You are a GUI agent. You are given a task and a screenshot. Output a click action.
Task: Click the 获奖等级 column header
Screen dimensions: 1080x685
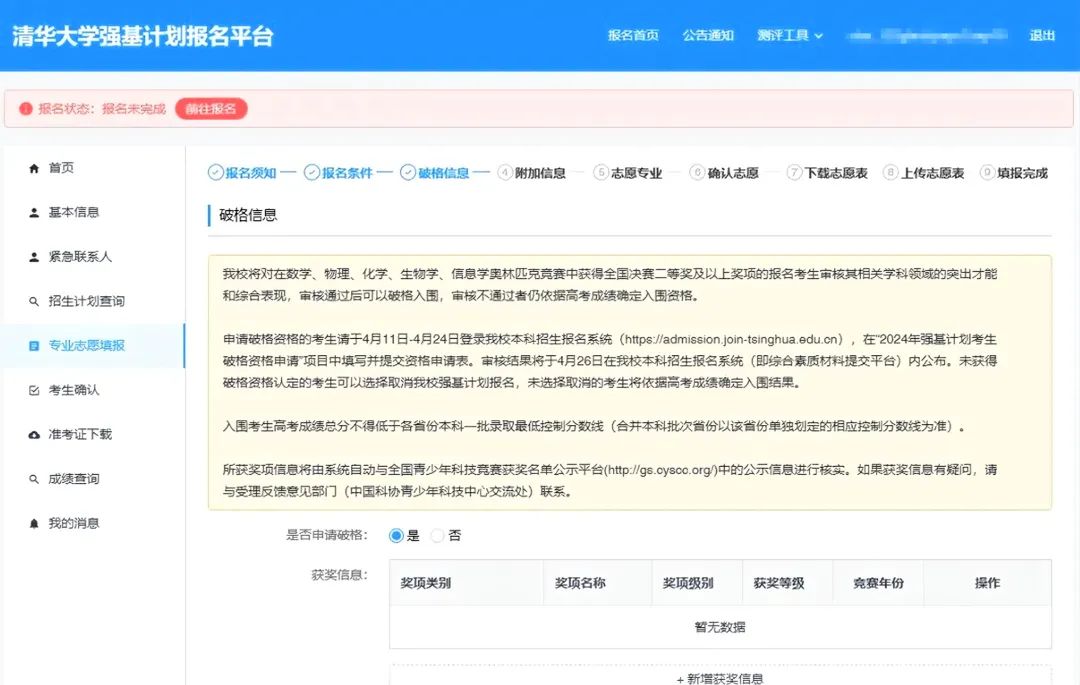pyautogui.click(x=779, y=583)
